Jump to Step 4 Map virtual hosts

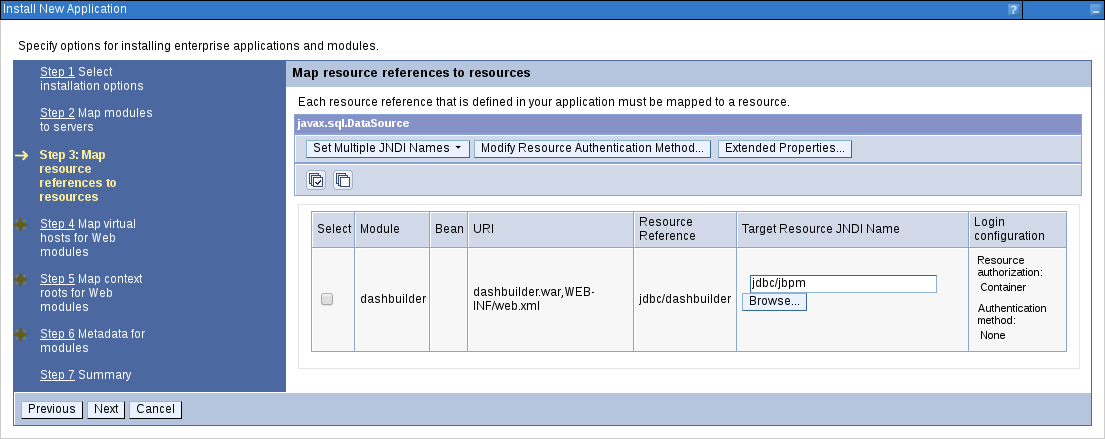(x=57, y=224)
